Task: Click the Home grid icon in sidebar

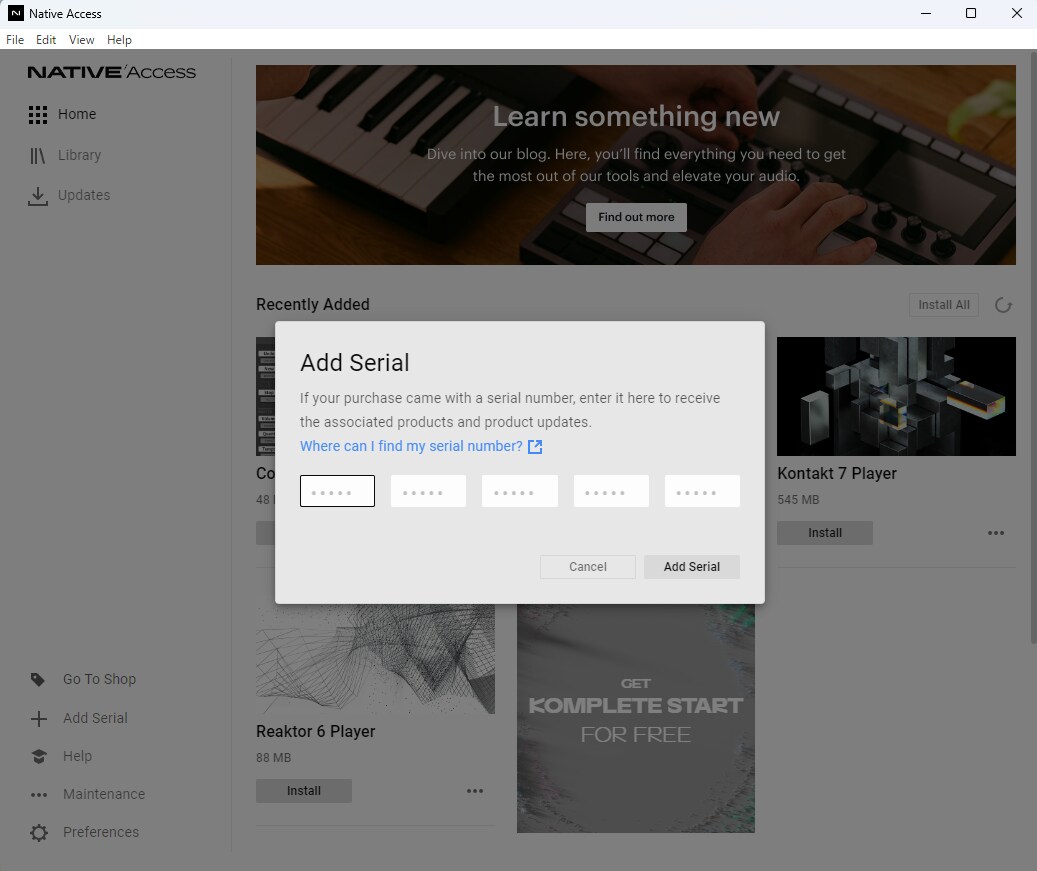Action: [x=38, y=115]
